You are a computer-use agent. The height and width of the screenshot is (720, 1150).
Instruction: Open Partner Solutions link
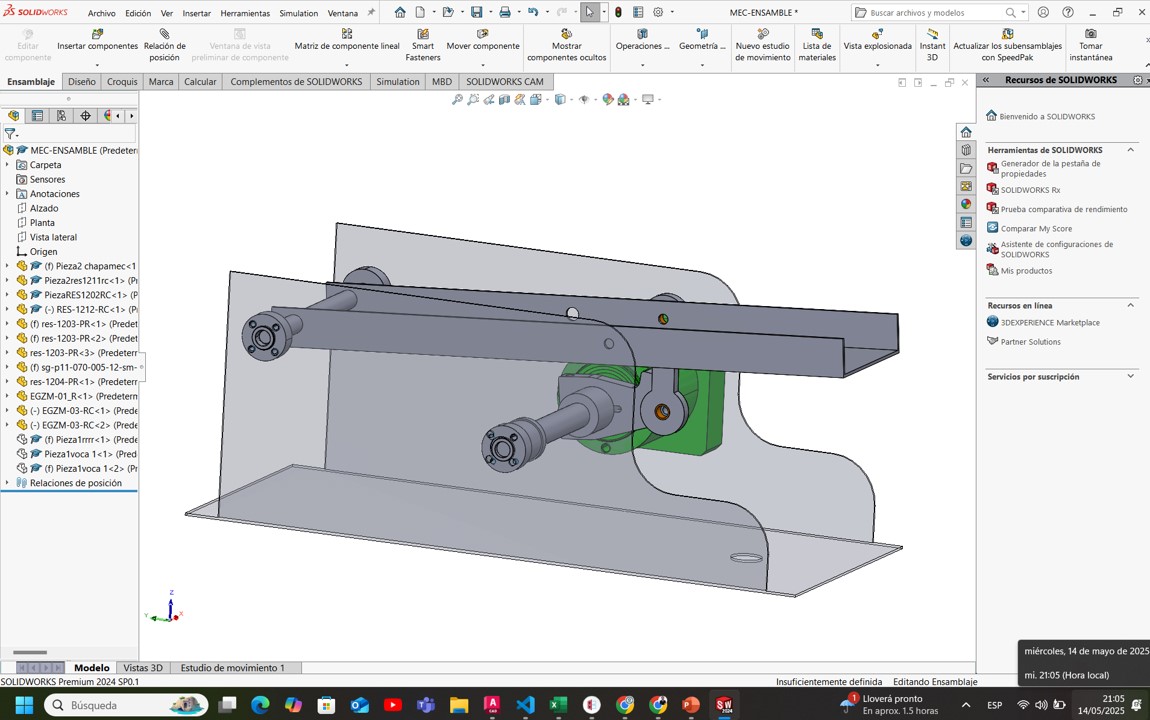(1030, 342)
